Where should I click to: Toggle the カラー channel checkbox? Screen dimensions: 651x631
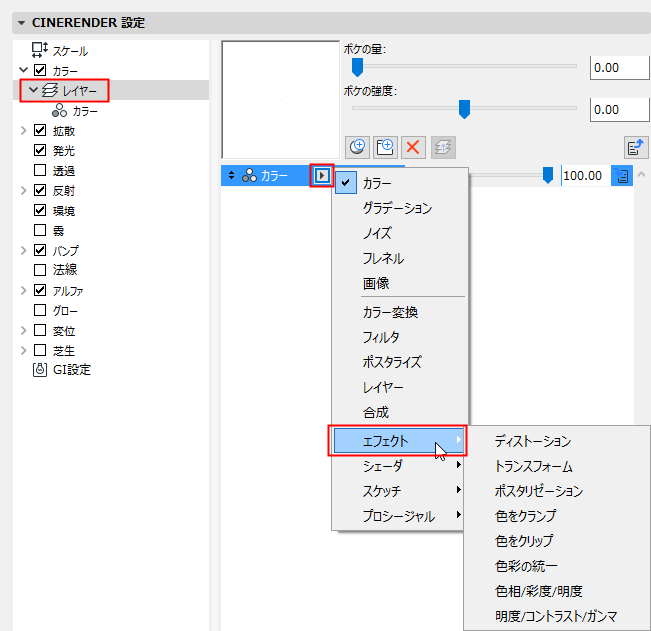40,70
